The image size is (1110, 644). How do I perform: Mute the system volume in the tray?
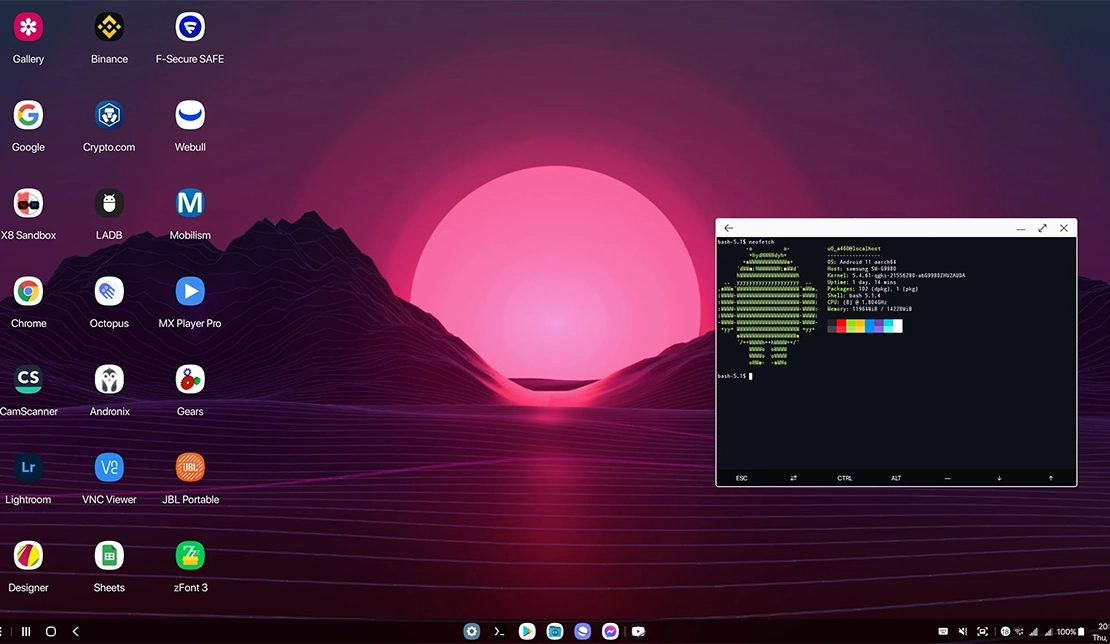point(963,631)
